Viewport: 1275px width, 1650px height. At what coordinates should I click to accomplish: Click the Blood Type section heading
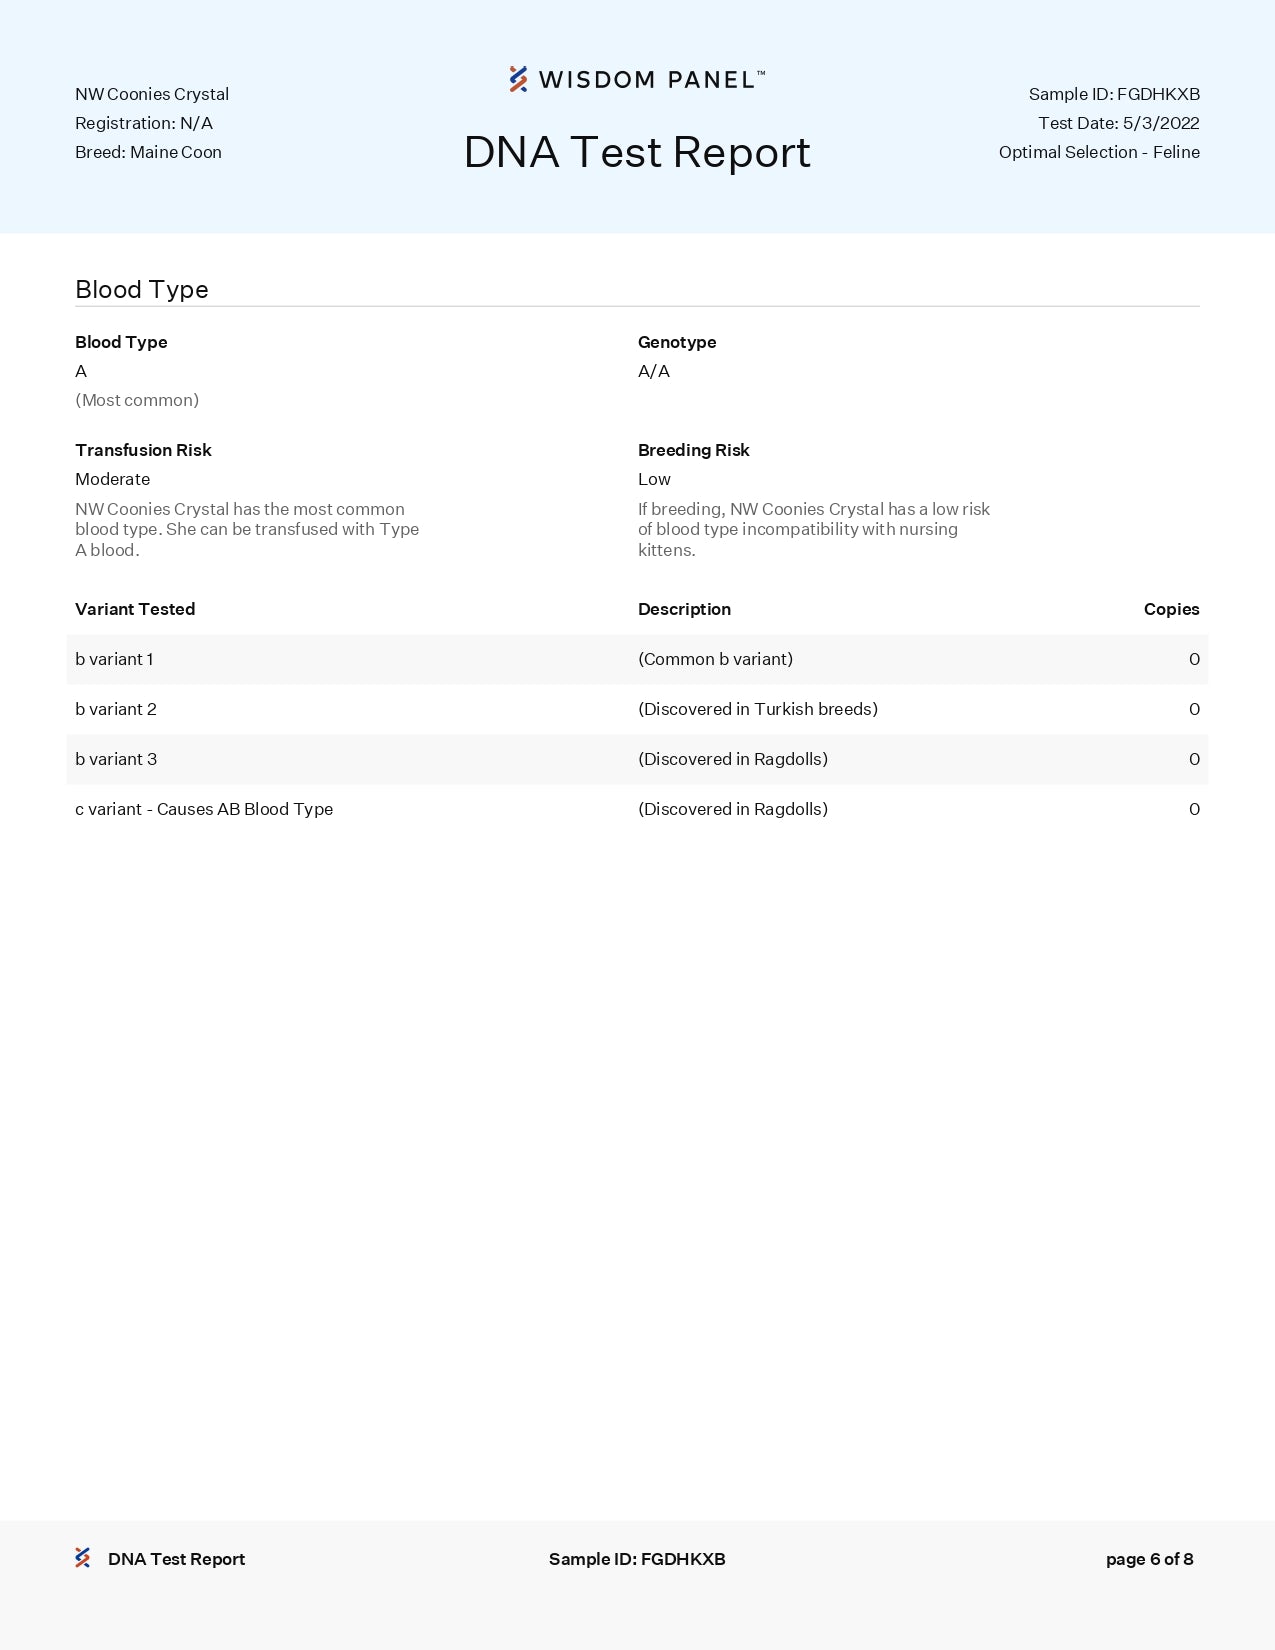[x=142, y=290]
